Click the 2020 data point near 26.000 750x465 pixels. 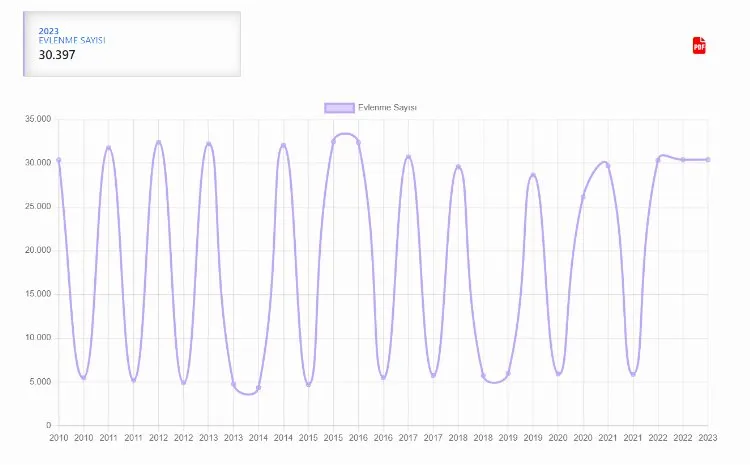point(583,196)
